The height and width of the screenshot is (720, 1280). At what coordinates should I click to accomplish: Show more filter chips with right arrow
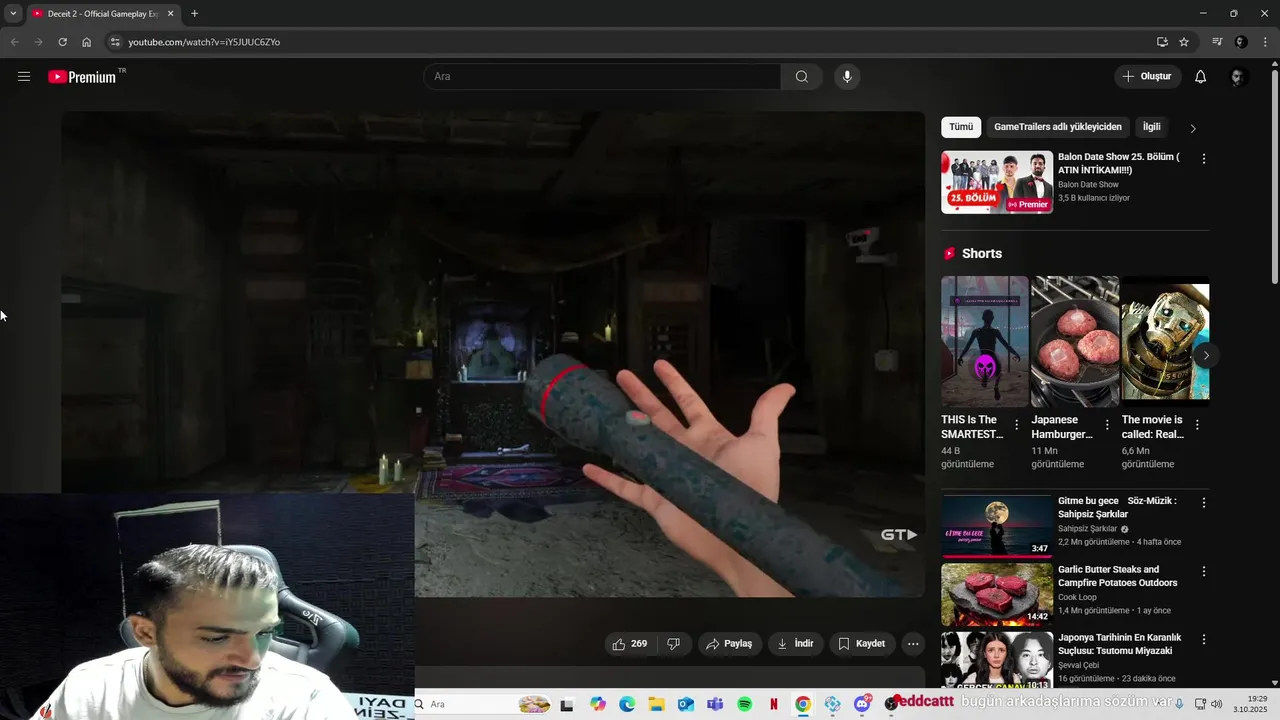click(1192, 128)
